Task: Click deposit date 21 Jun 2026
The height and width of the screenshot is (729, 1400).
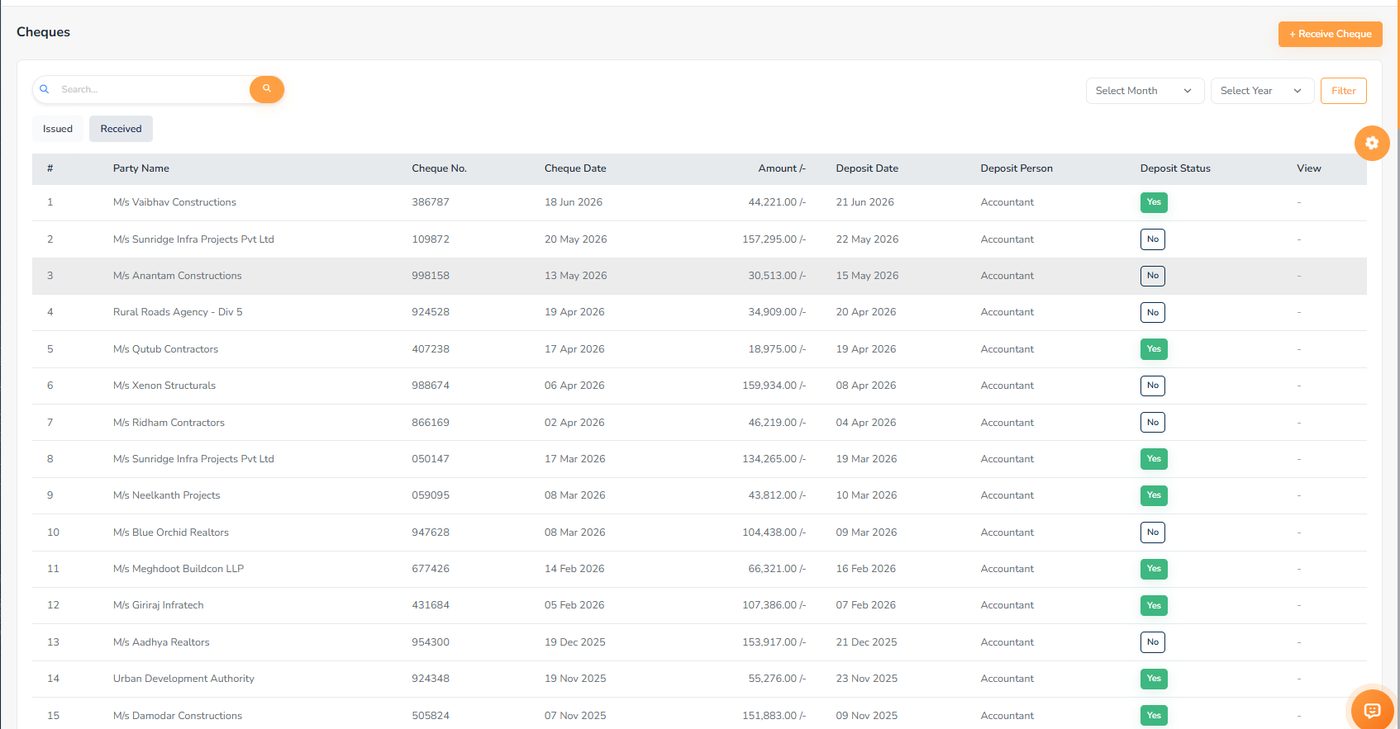Action: coord(865,202)
